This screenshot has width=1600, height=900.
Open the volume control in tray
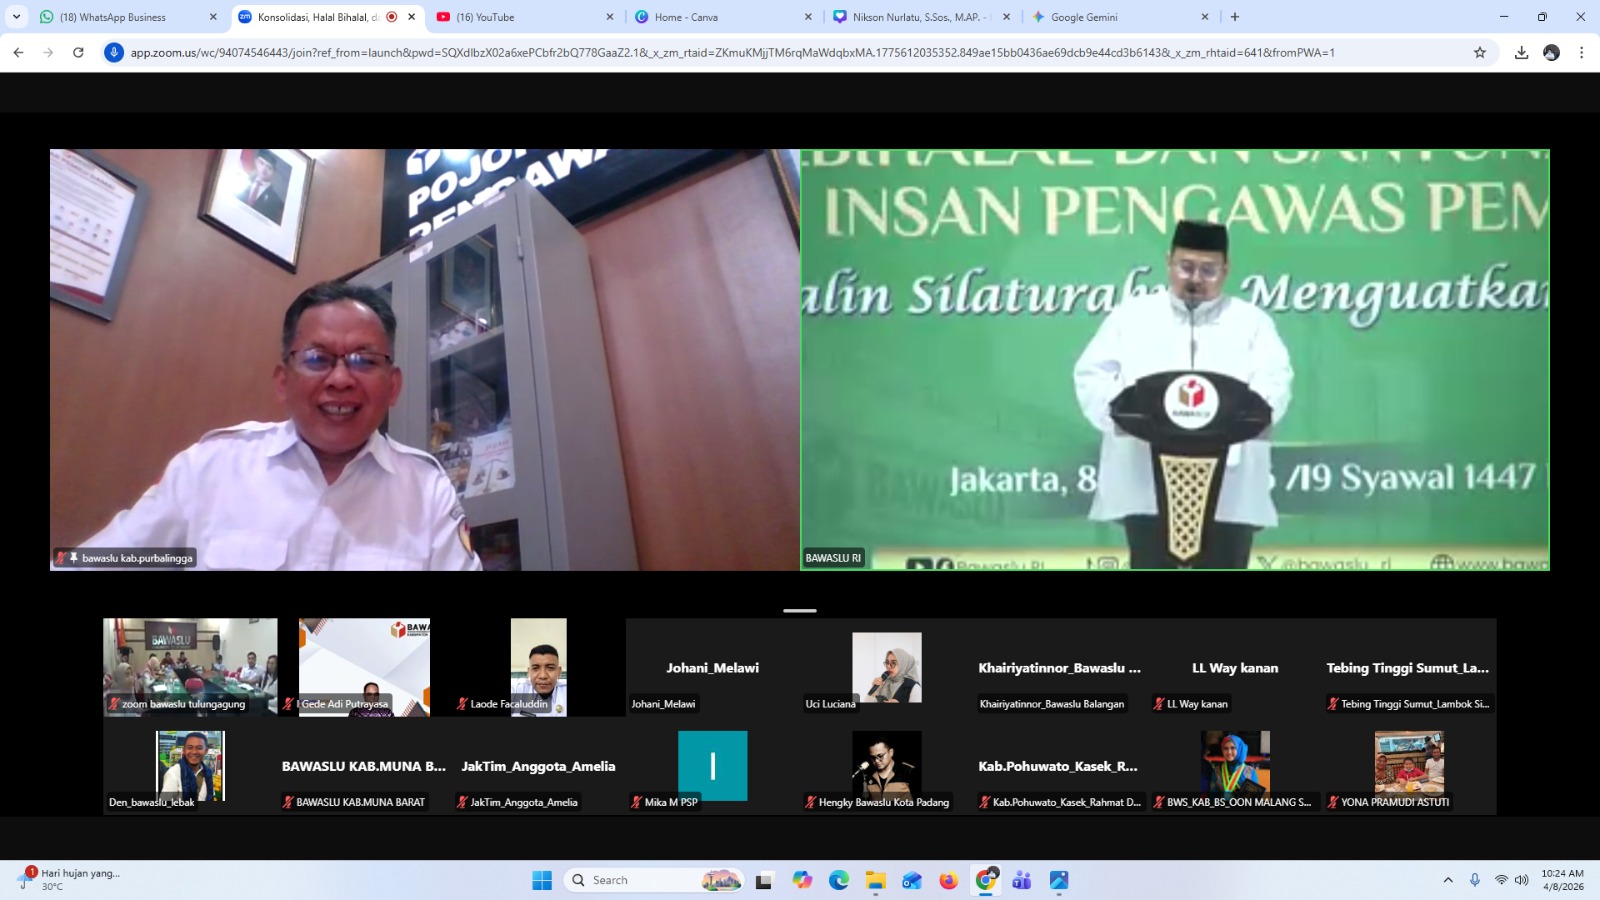tap(1522, 880)
